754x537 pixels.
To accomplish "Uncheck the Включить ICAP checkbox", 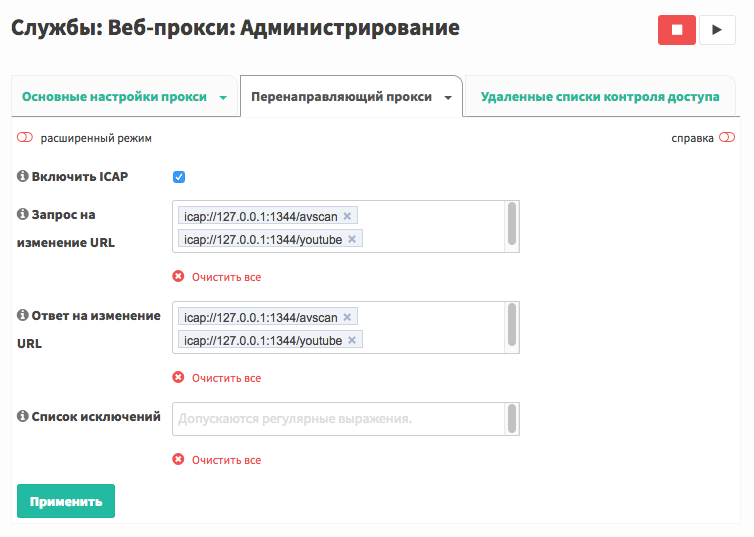I will point(179,177).
